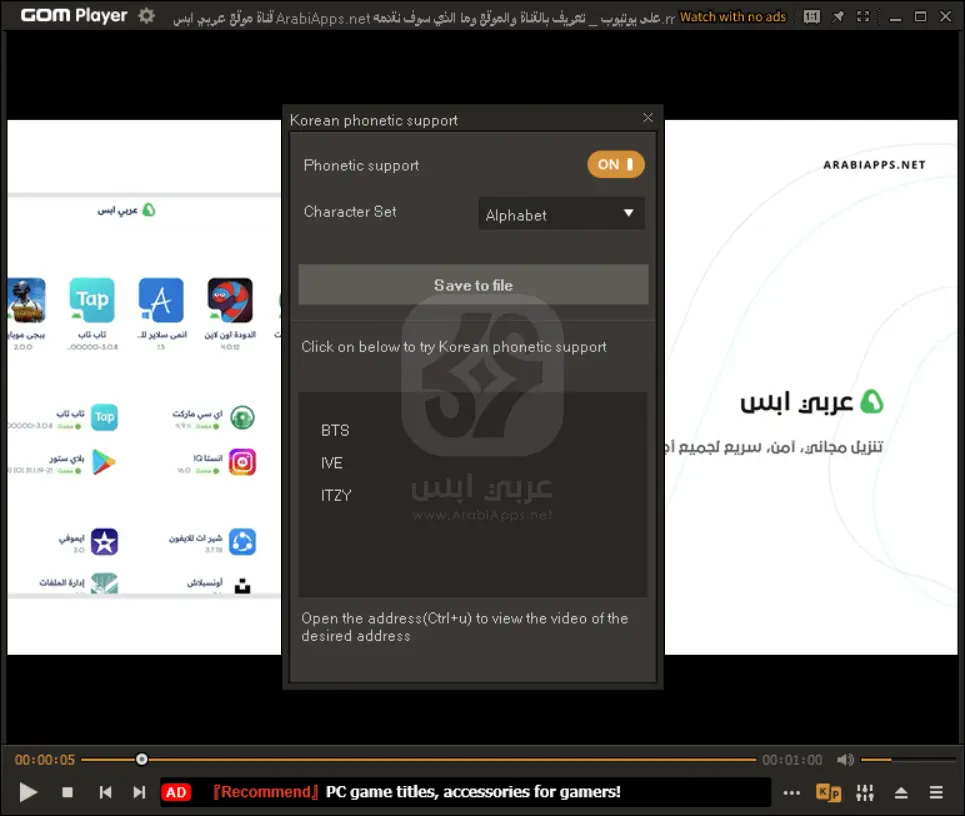Toggle Phonetic support ON switch
Screen dimensions: 965x816
coord(616,165)
